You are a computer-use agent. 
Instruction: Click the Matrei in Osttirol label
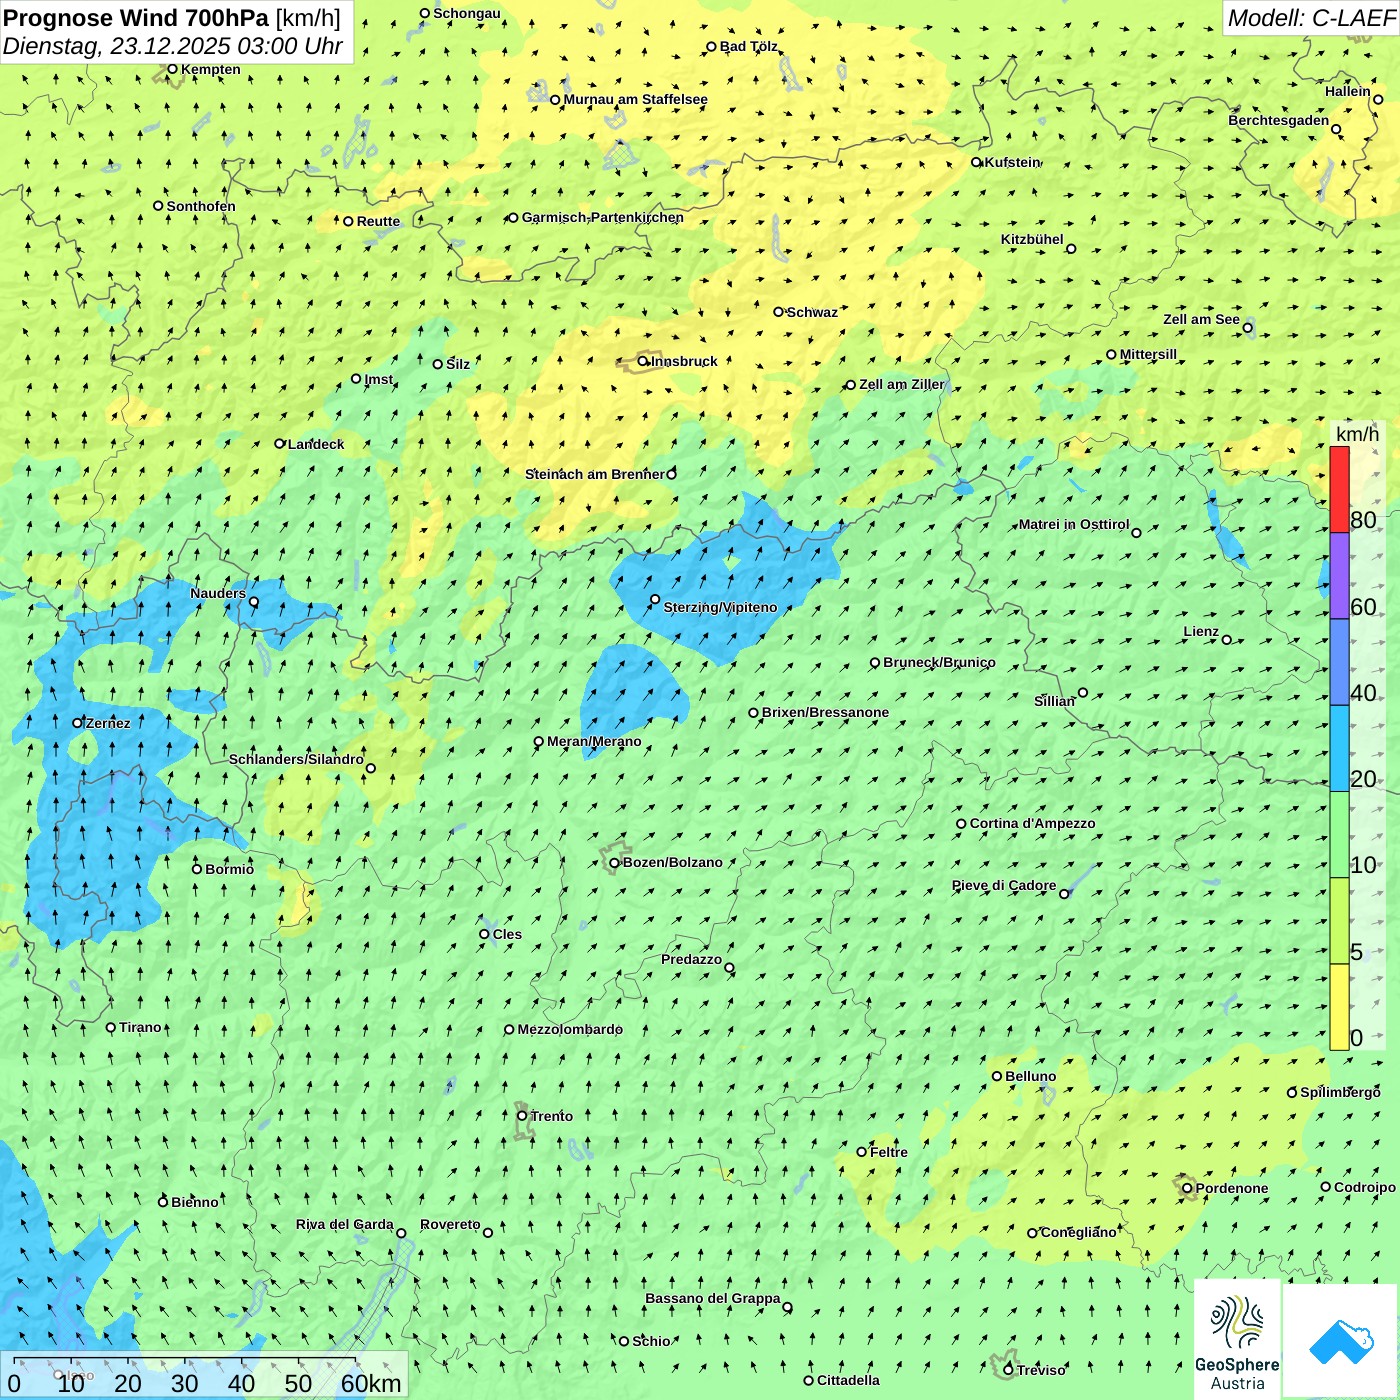tap(1073, 524)
